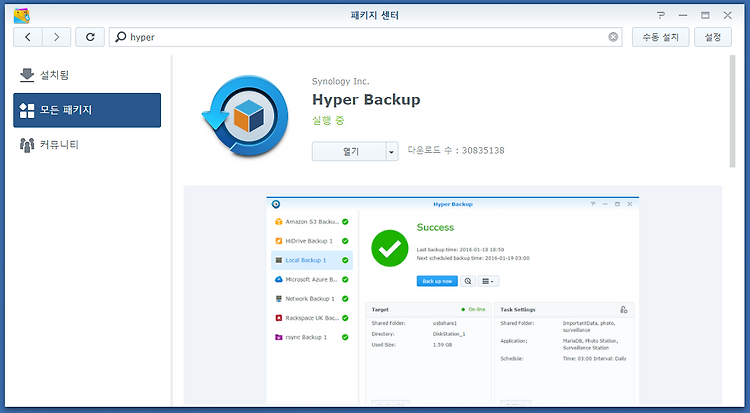This screenshot has width=750, height=413.
Task: Go back with the left arrow button
Action: 28,37
